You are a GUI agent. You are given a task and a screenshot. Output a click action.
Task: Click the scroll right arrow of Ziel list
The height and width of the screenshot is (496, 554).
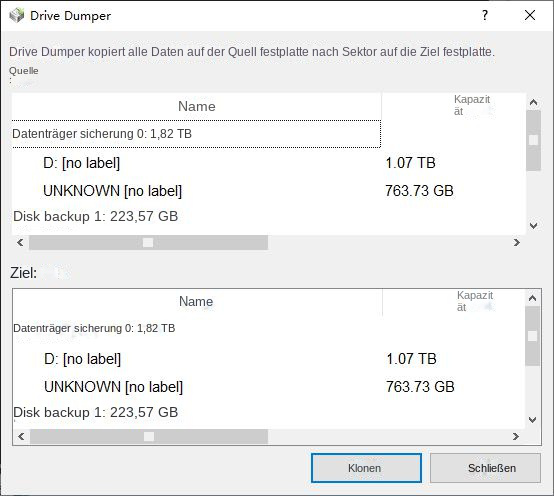516,437
